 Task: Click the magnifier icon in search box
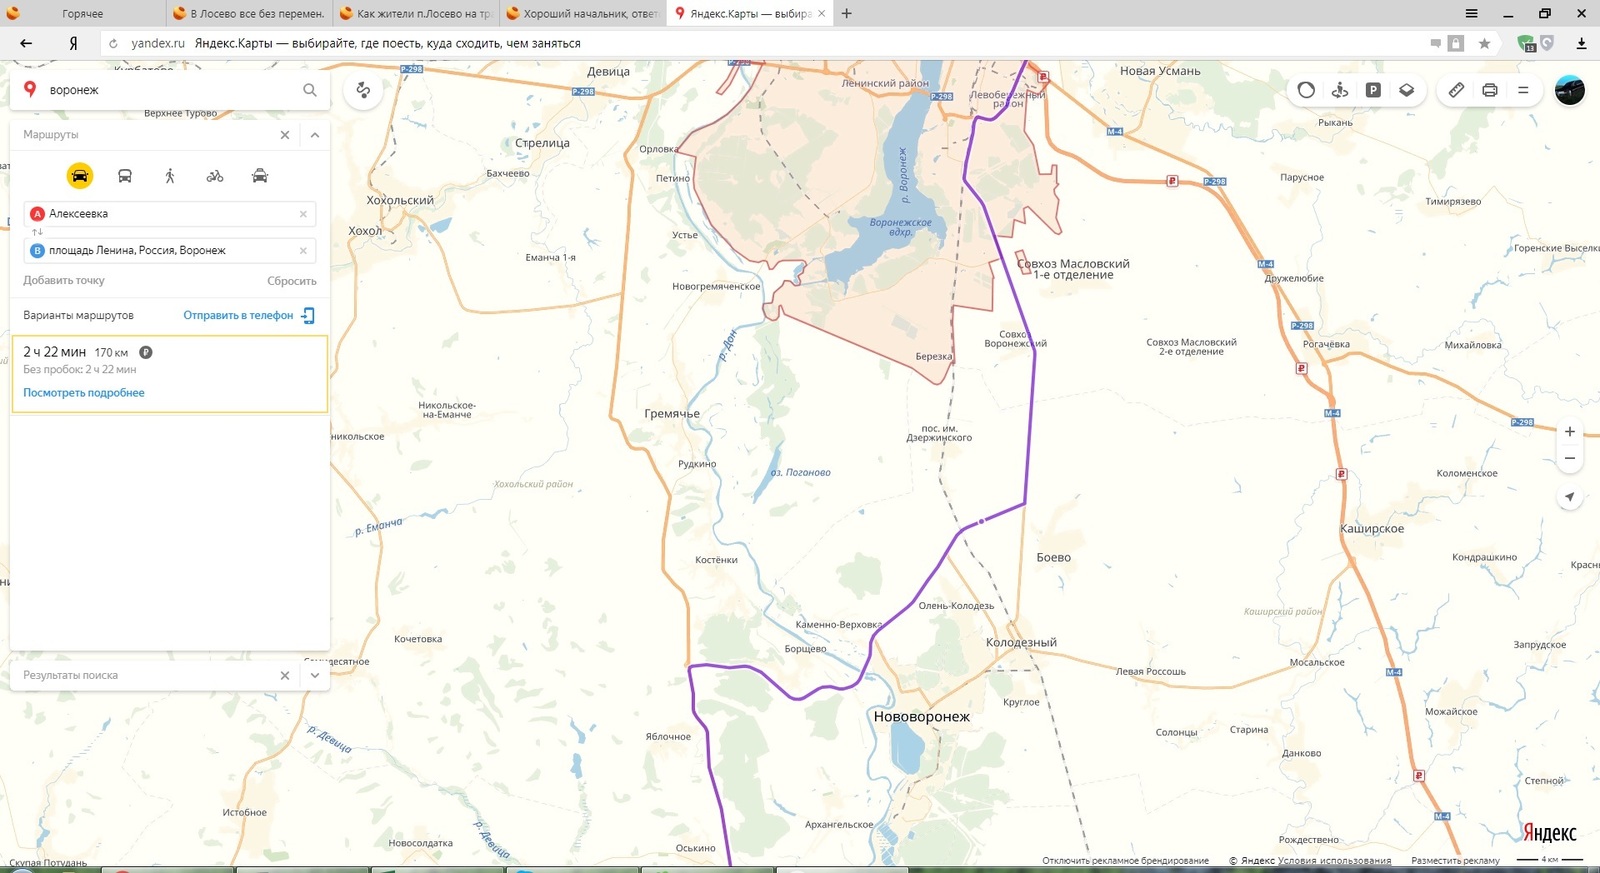click(310, 90)
